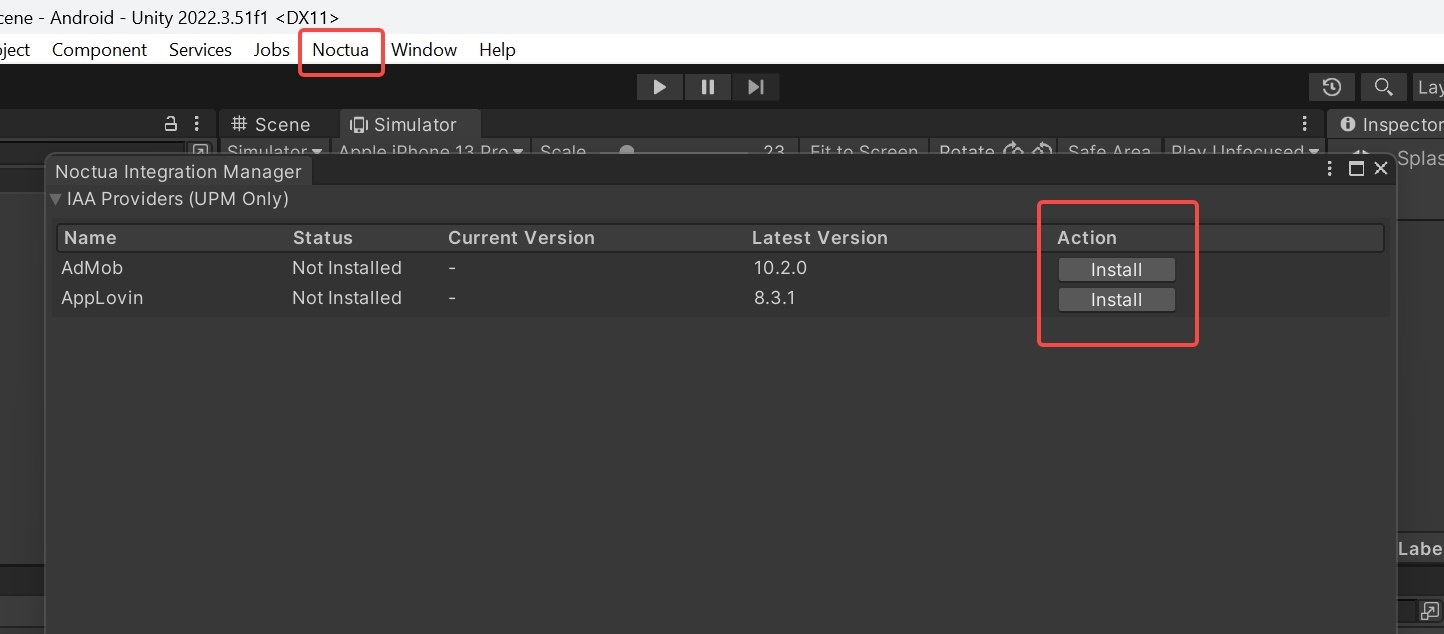Viewport: 1444px width, 634px height.
Task: Click AdMob's Not Installed status
Action: (x=347, y=268)
